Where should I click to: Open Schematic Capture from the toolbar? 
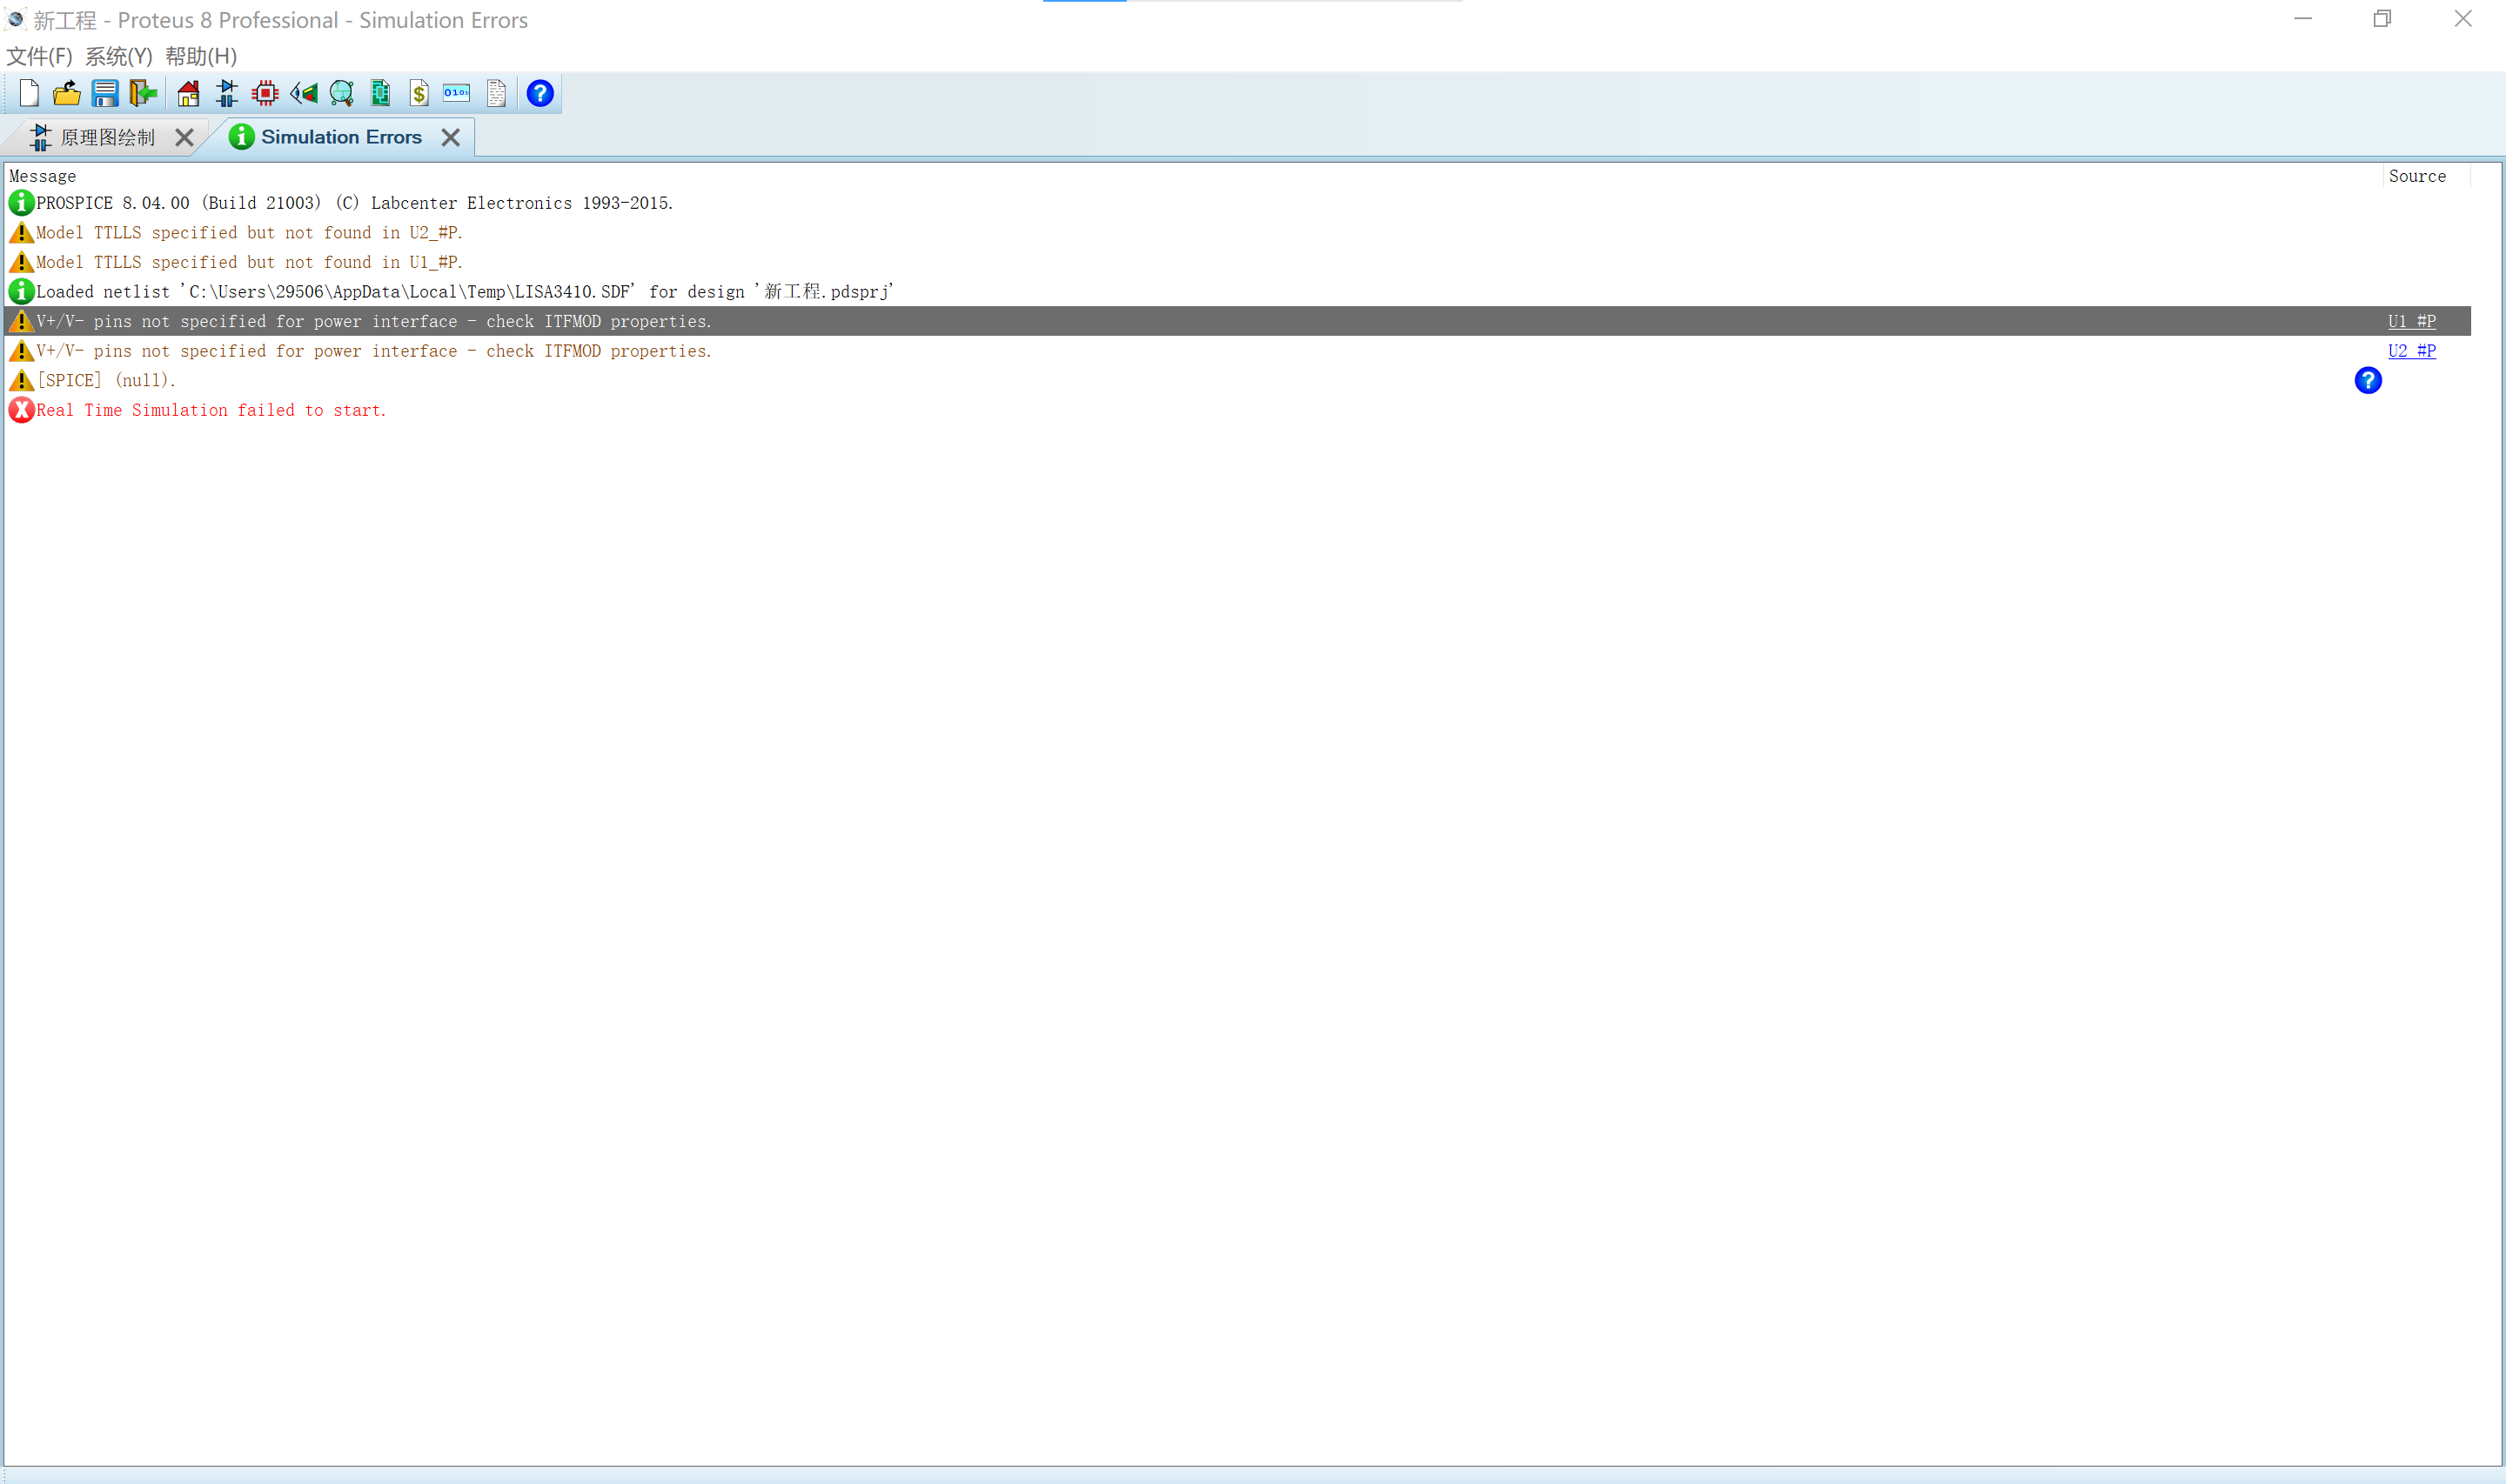point(227,93)
